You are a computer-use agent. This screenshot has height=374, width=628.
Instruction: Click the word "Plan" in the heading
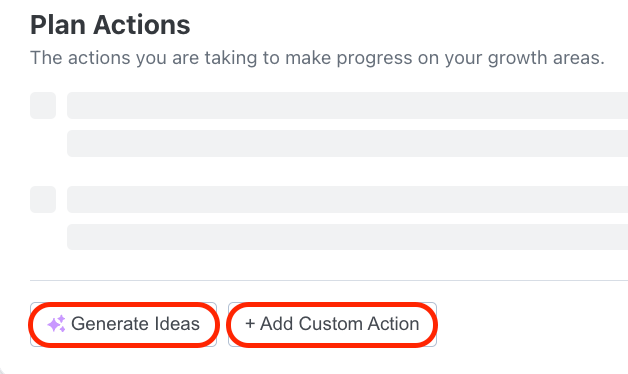pyautogui.click(x=58, y=25)
